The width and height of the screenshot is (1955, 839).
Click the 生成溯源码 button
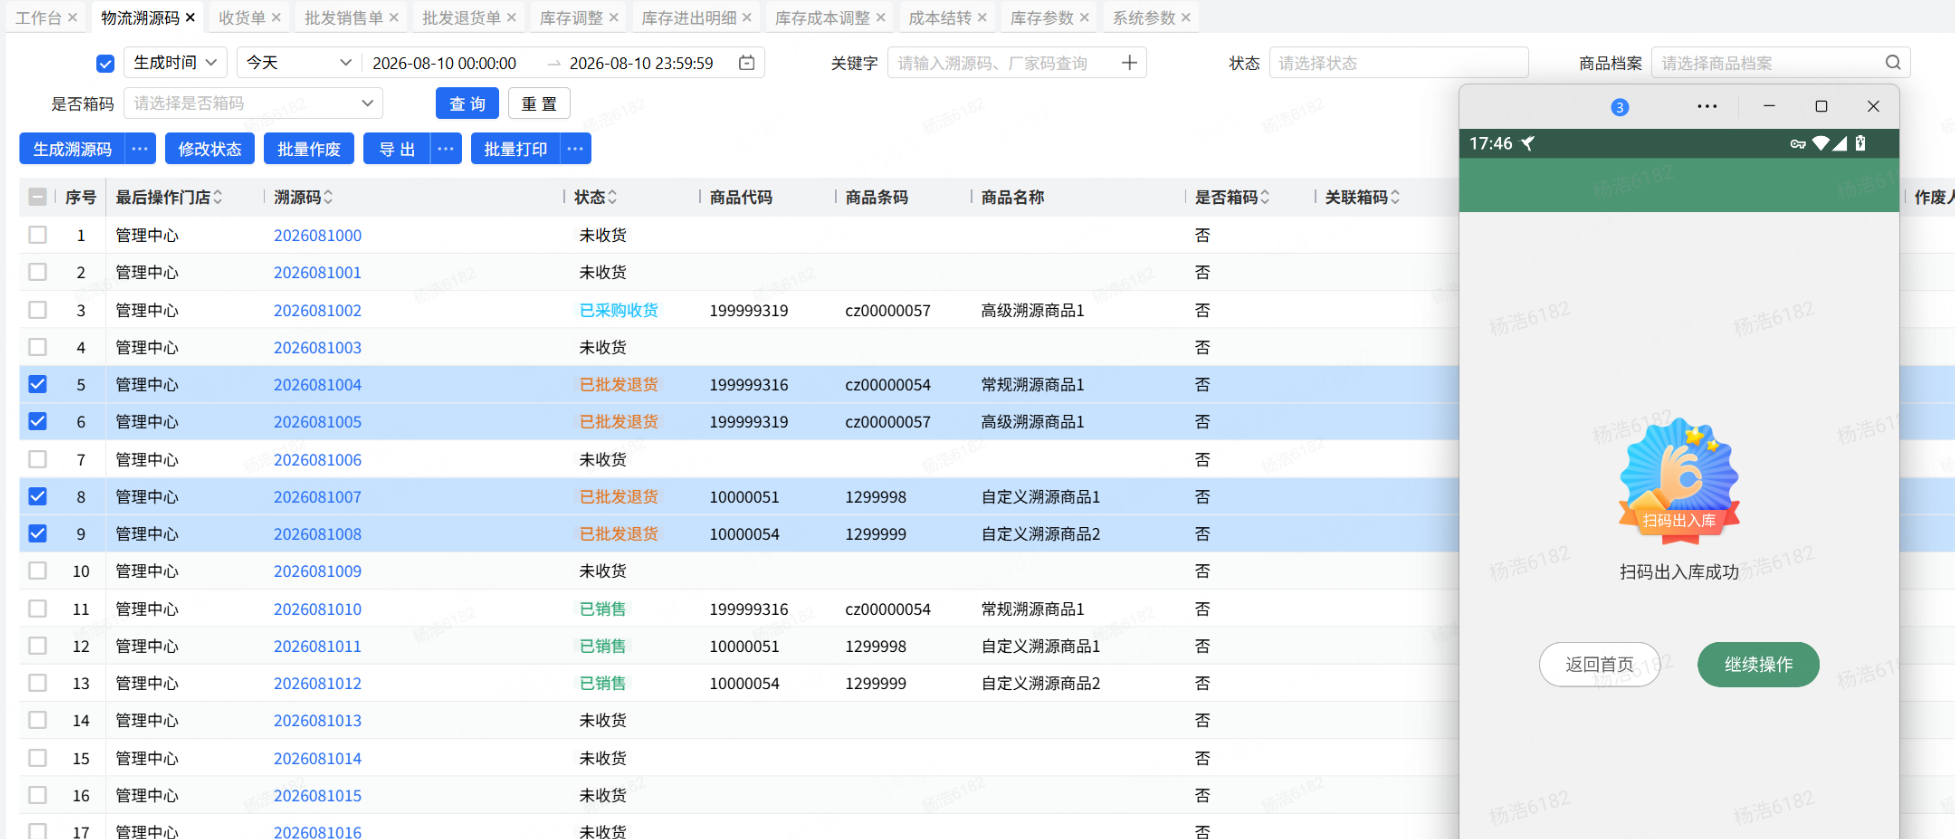pyautogui.click(x=72, y=149)
